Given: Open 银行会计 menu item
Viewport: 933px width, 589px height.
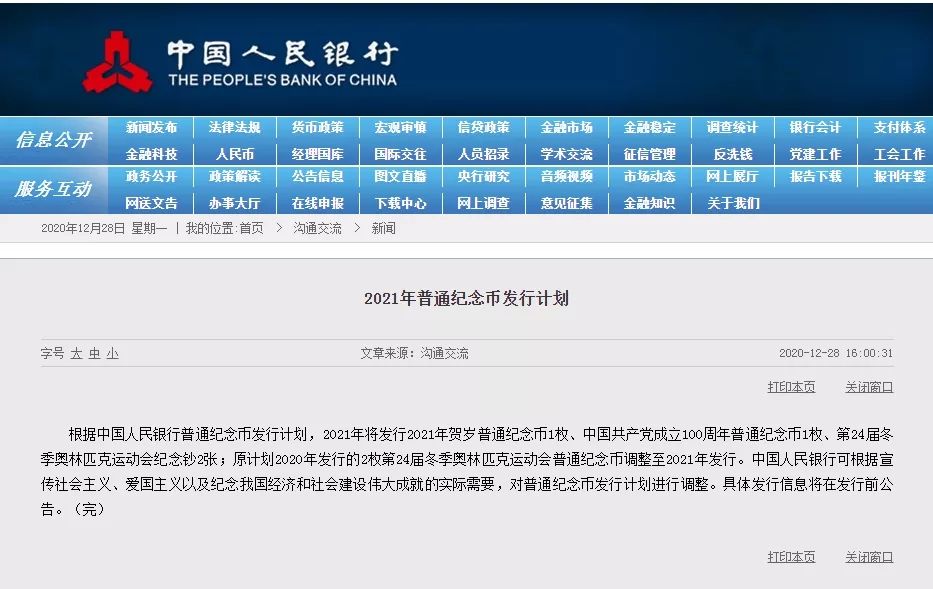Looking at the screenshot, I should pyautogui.click(x=816, y=127).
